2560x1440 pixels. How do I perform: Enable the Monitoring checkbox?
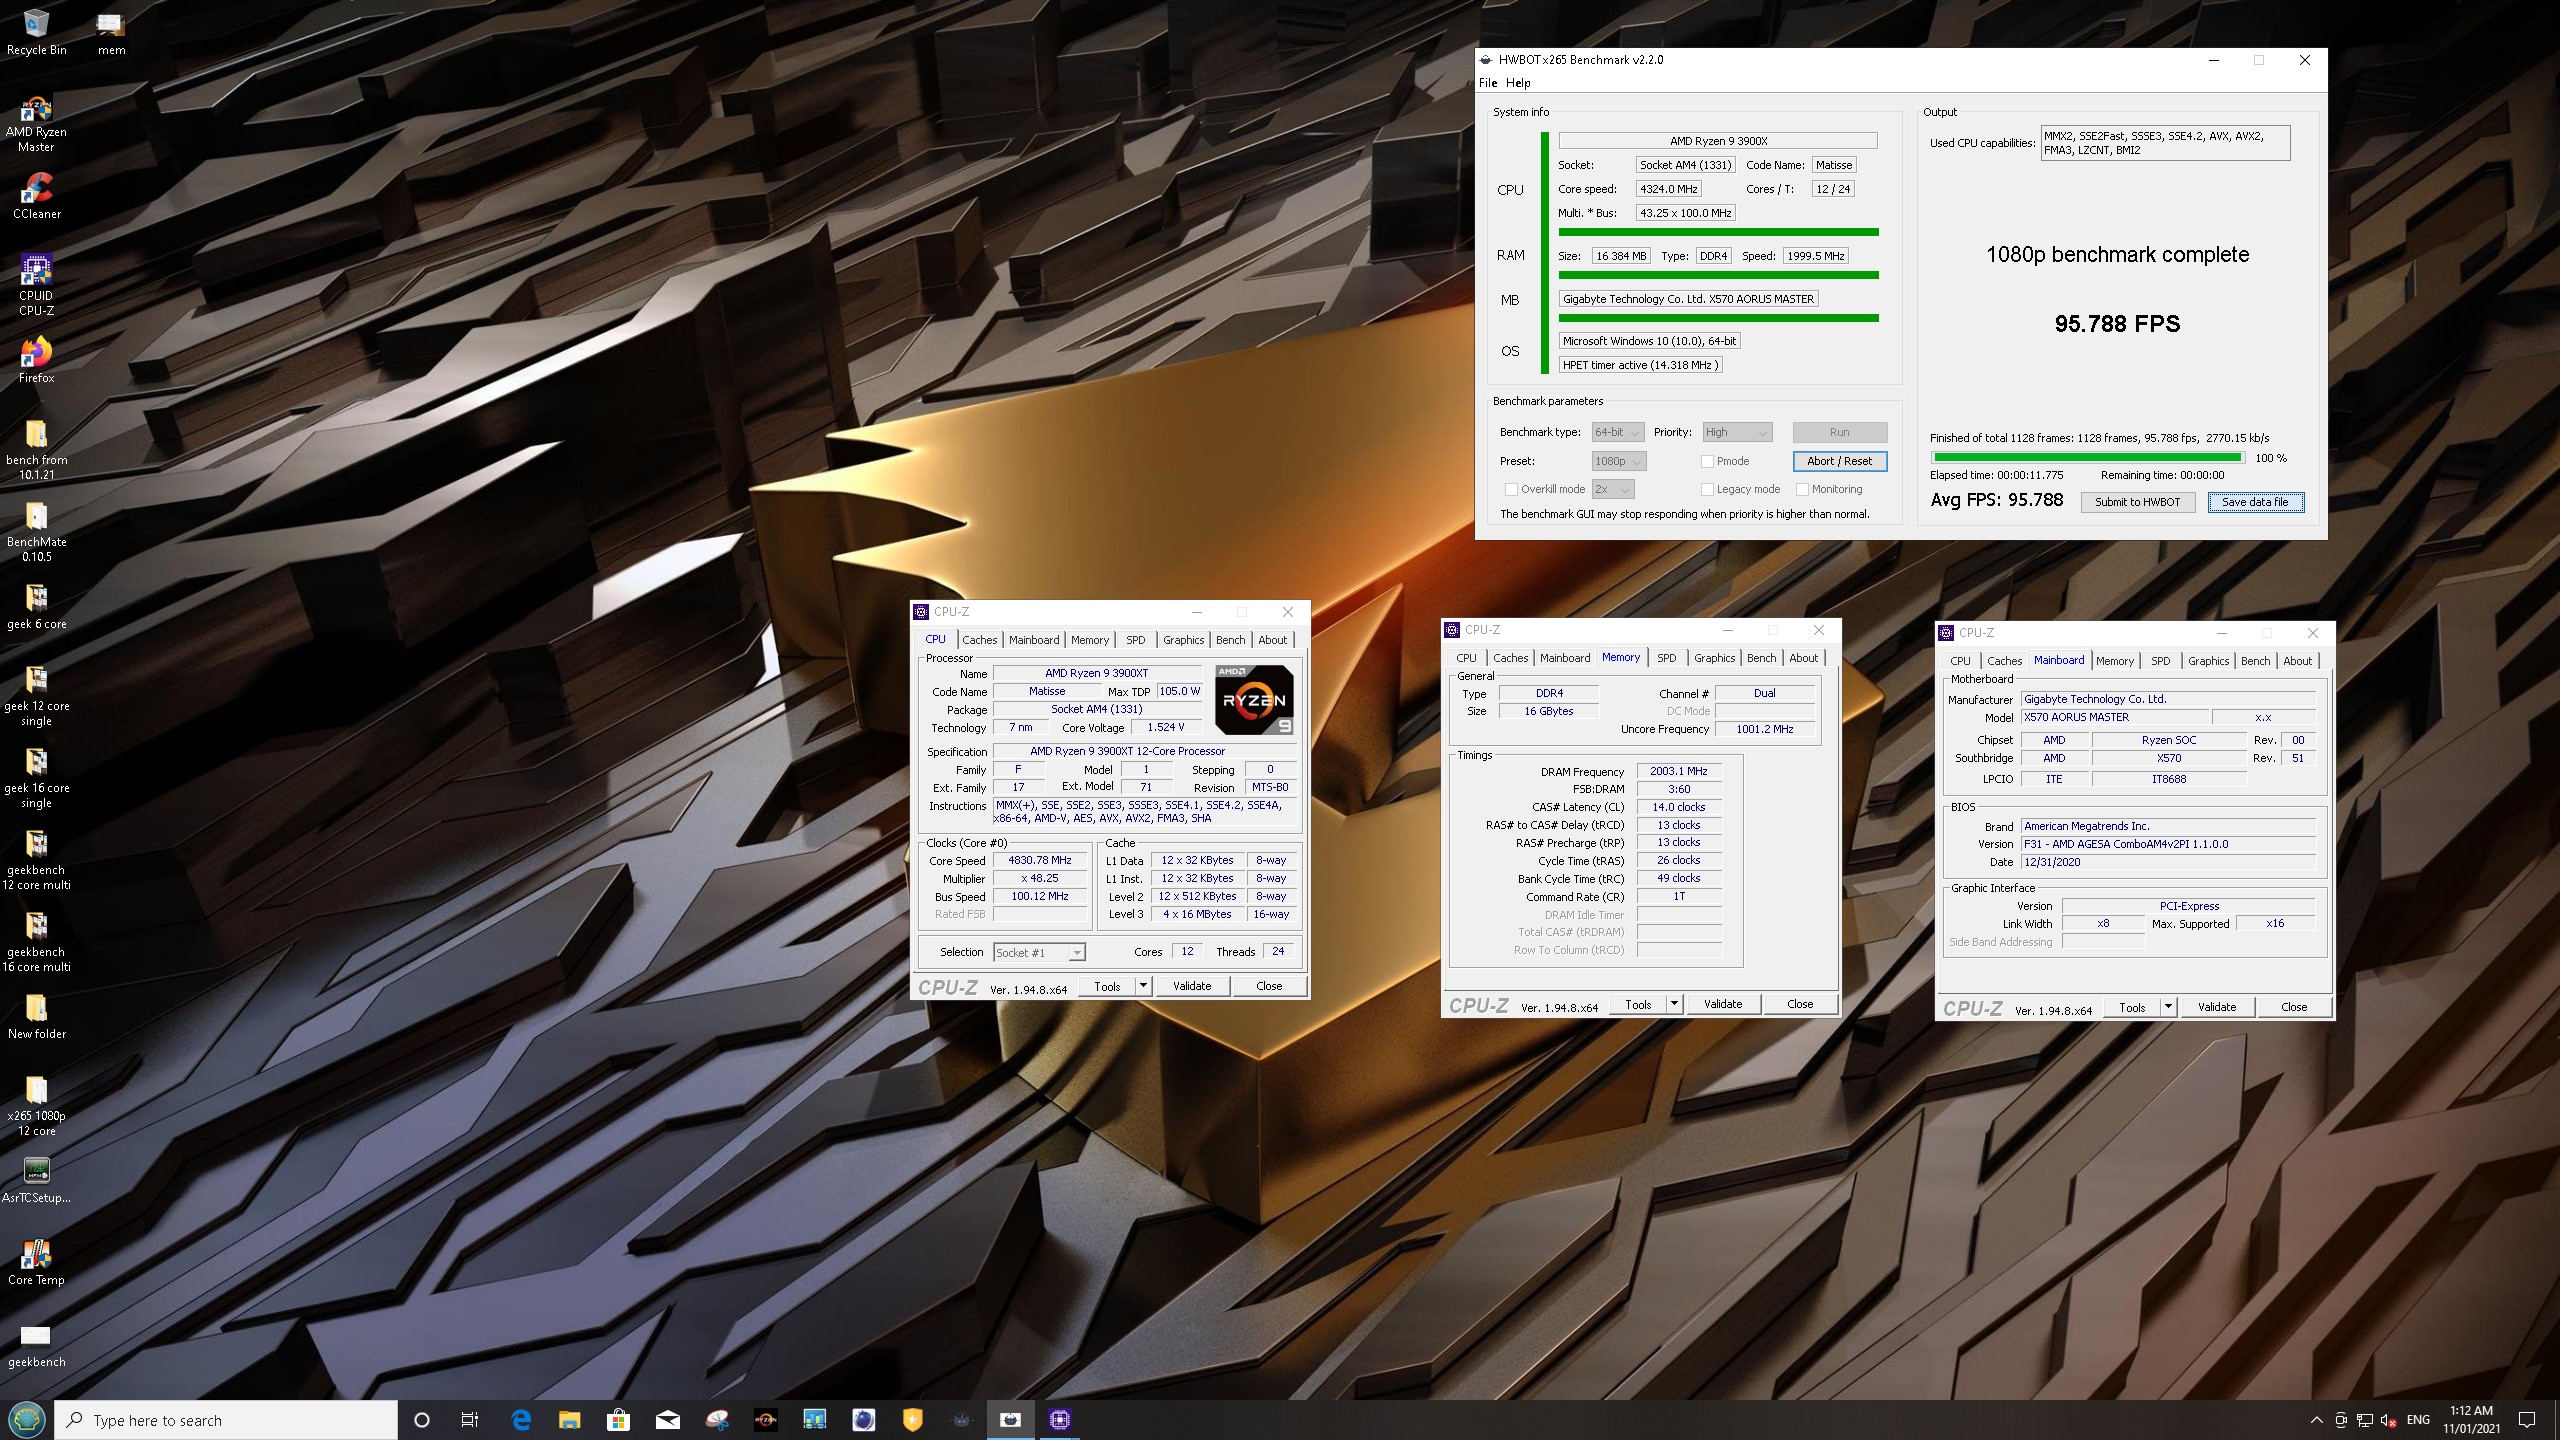(x=1802, y=489)
